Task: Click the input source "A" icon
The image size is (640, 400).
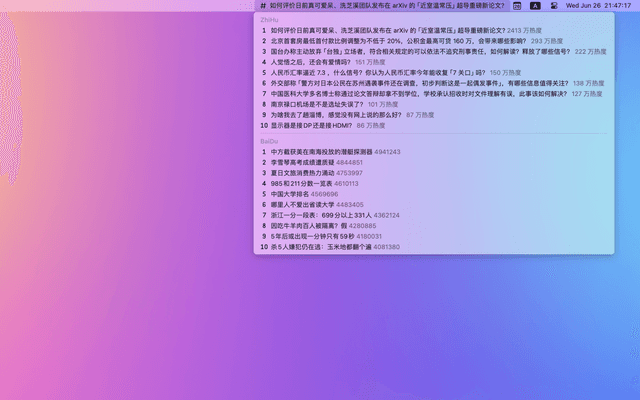Action: [535, 6]
